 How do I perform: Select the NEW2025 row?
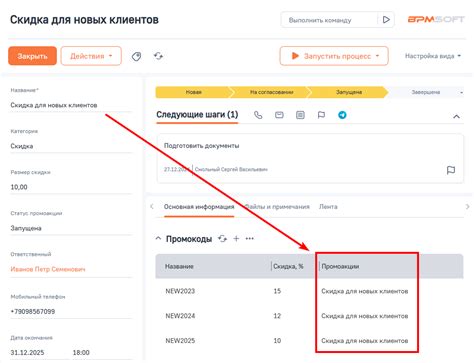pos(309,341)
